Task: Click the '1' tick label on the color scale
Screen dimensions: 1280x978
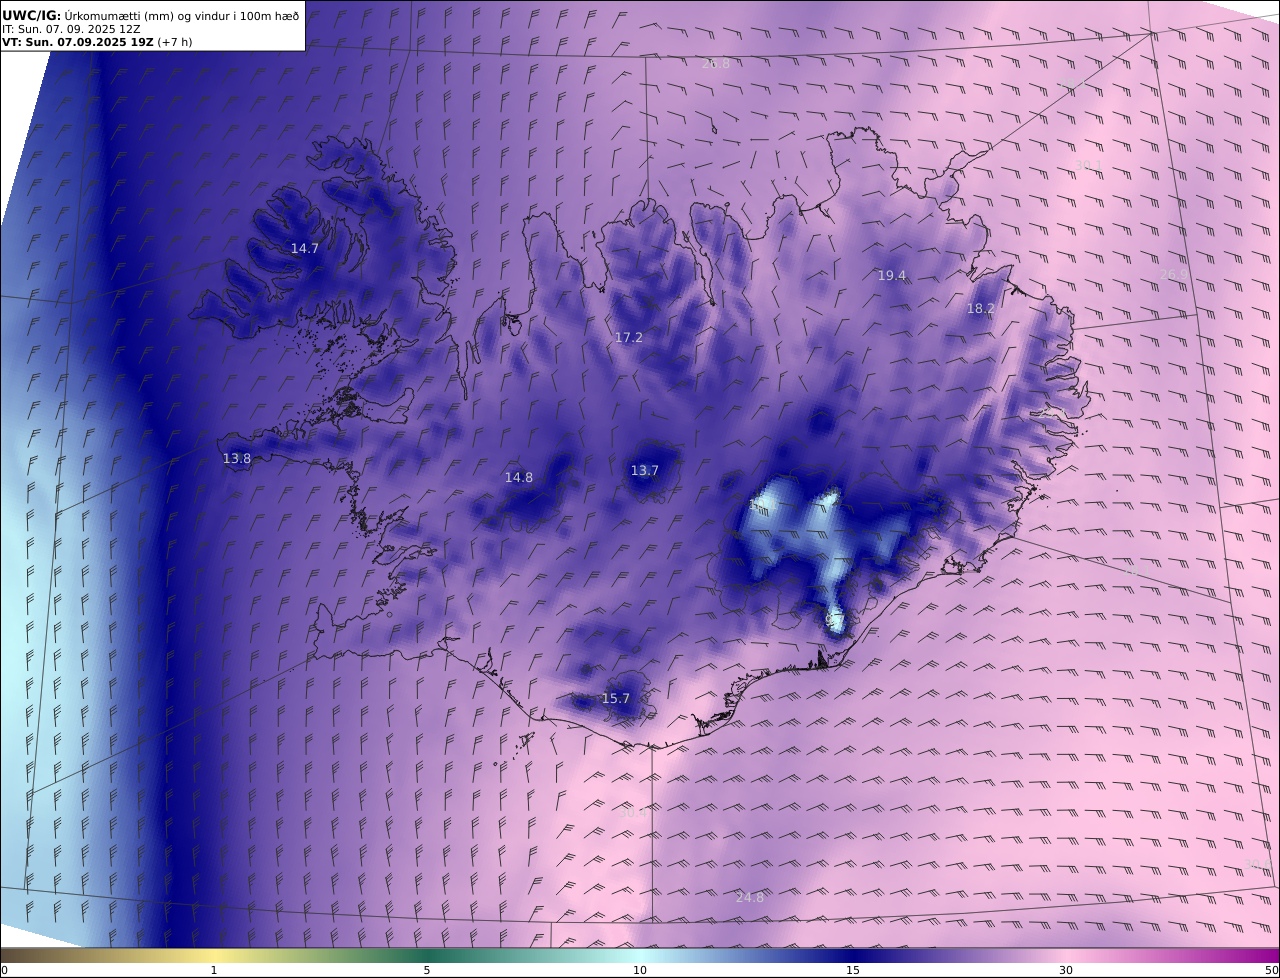Action: [x=213, y=970]
